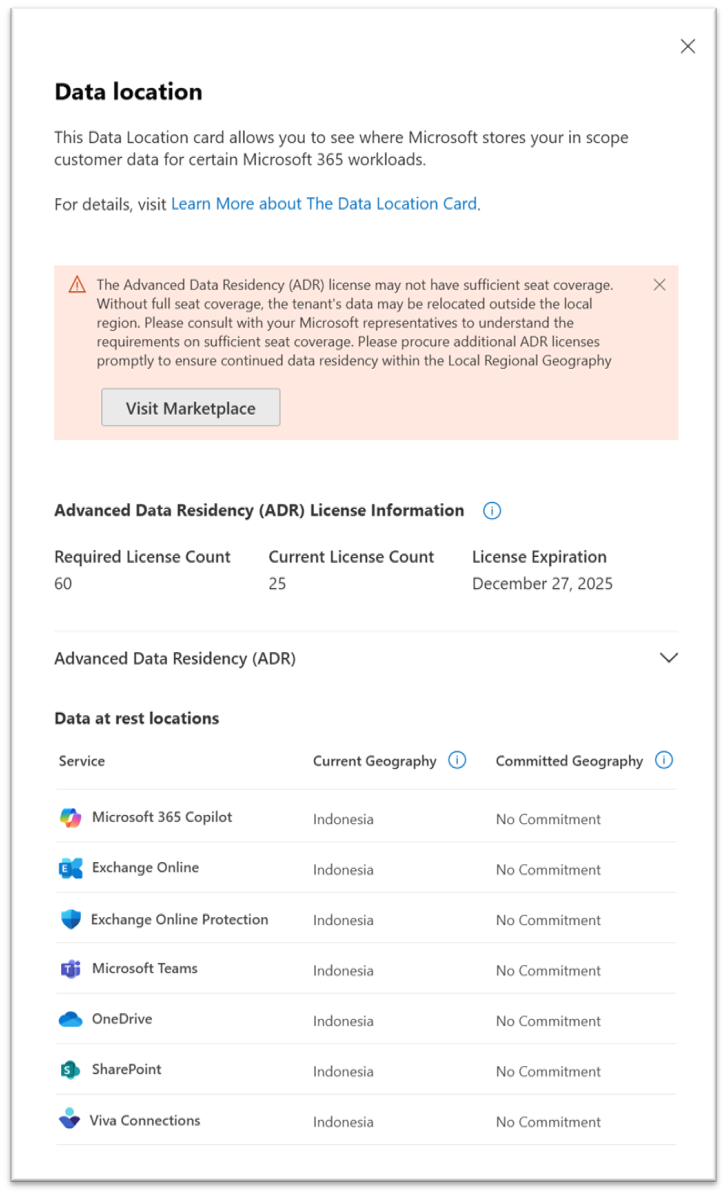Click the Exchange Online Protection shield icon
The width and height of the screenshot is (727, 1195).
coord(71,919)
